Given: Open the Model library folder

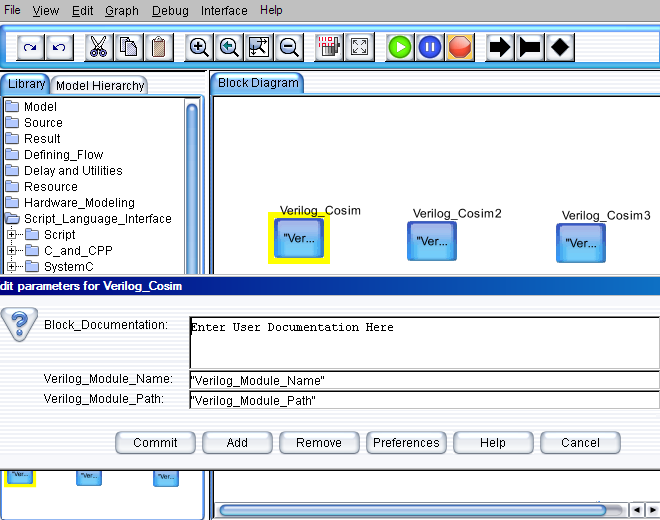Looking at the screenshot, I should coord(31,107).
